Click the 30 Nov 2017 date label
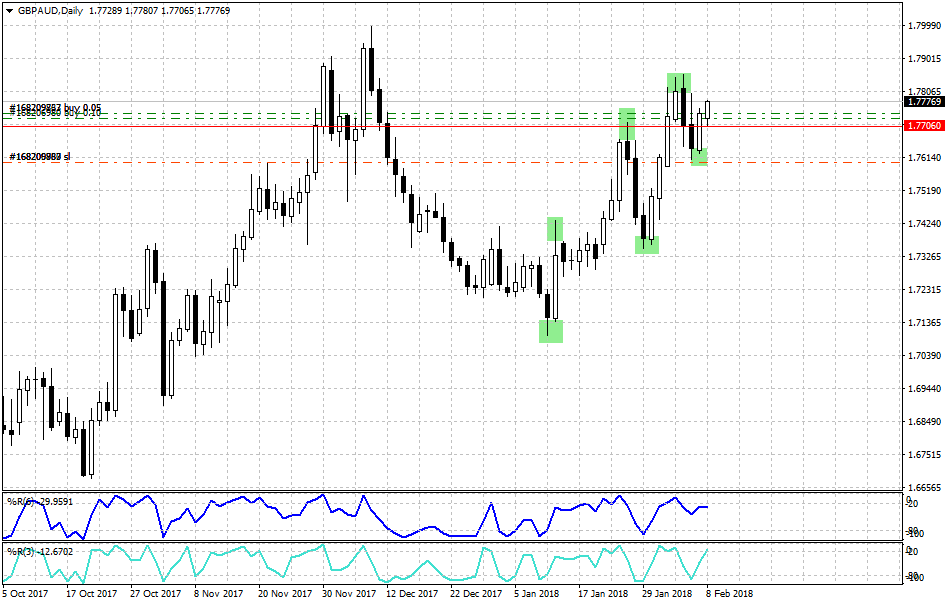The height and width of the screenshot is (605, 945). [x=349, y=594]
